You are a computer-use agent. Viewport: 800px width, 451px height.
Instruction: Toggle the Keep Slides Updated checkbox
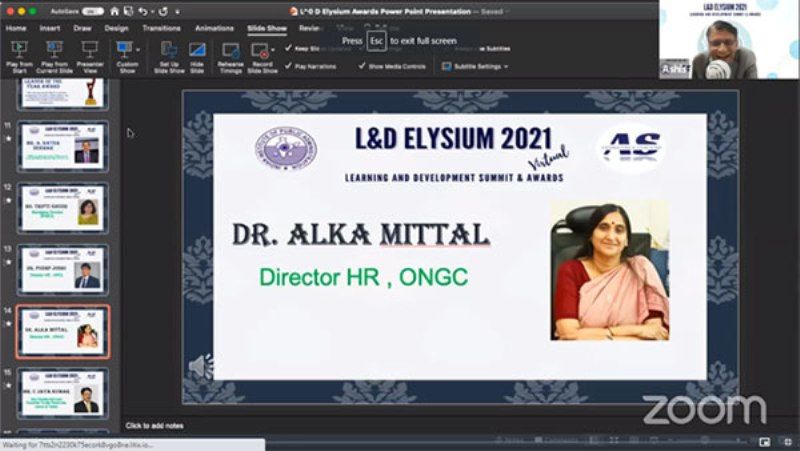[289, 48]
